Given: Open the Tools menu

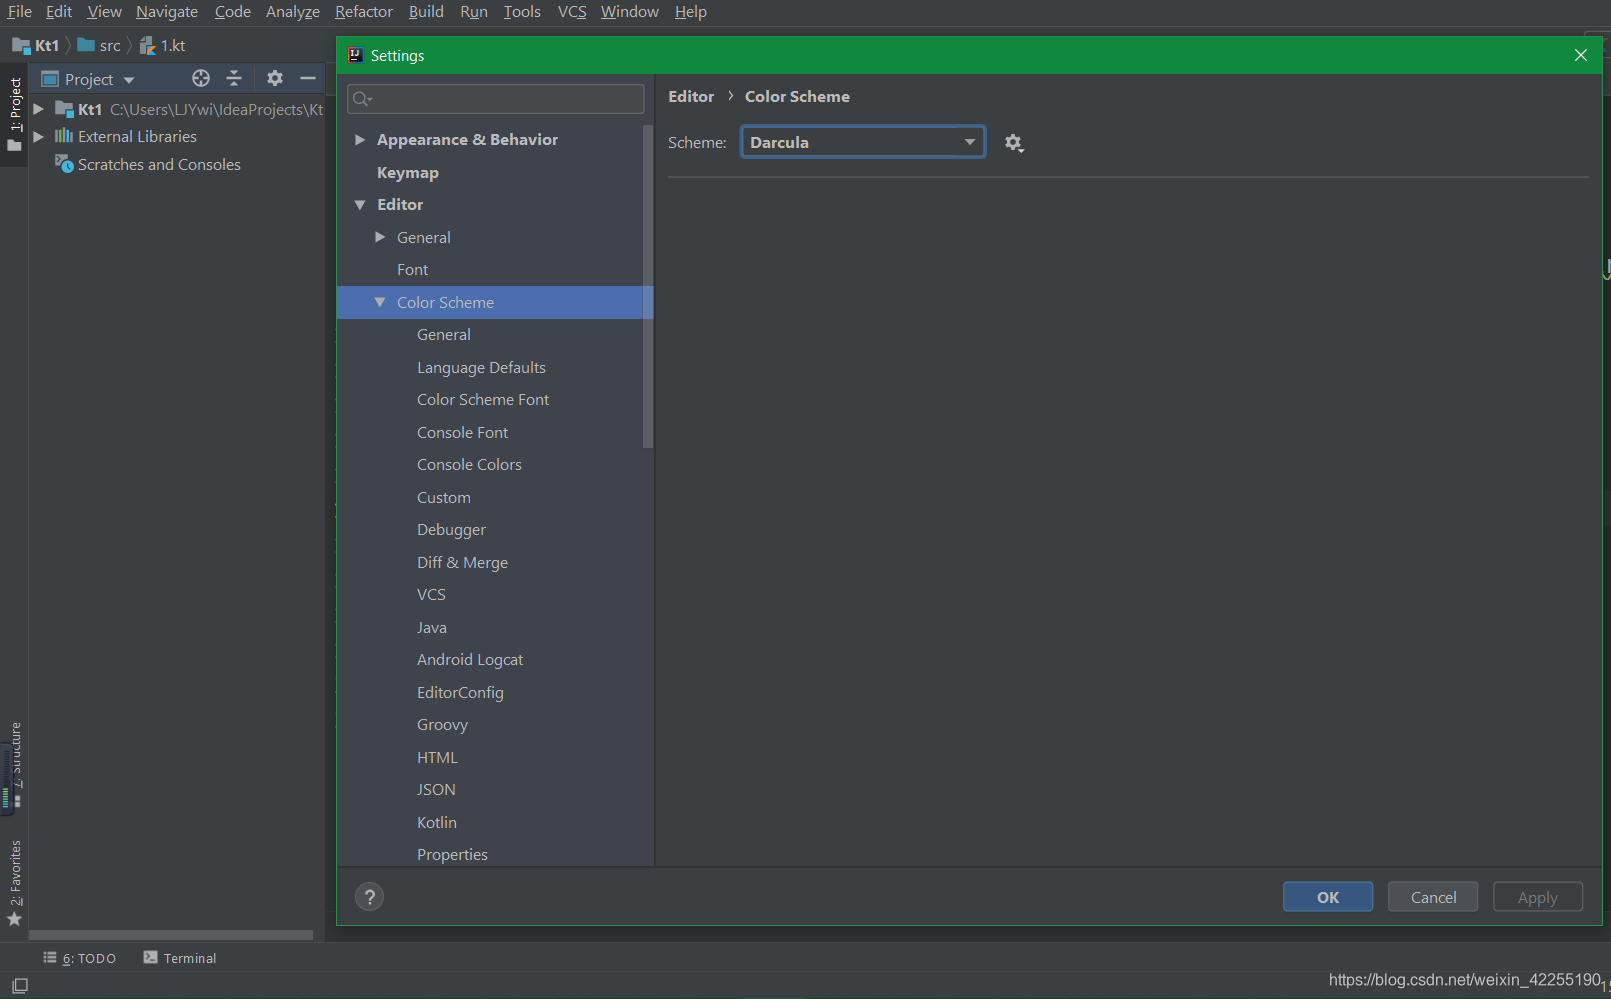Looking at the screenshot, I should [522, 12].
